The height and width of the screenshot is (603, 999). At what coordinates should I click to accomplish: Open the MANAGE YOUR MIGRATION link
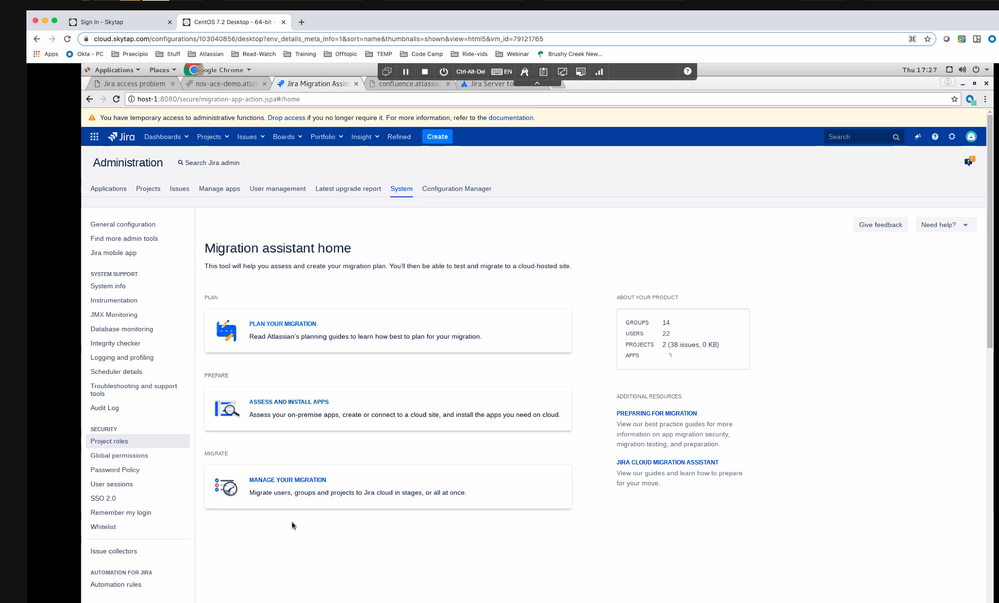[x=287, y=480]
